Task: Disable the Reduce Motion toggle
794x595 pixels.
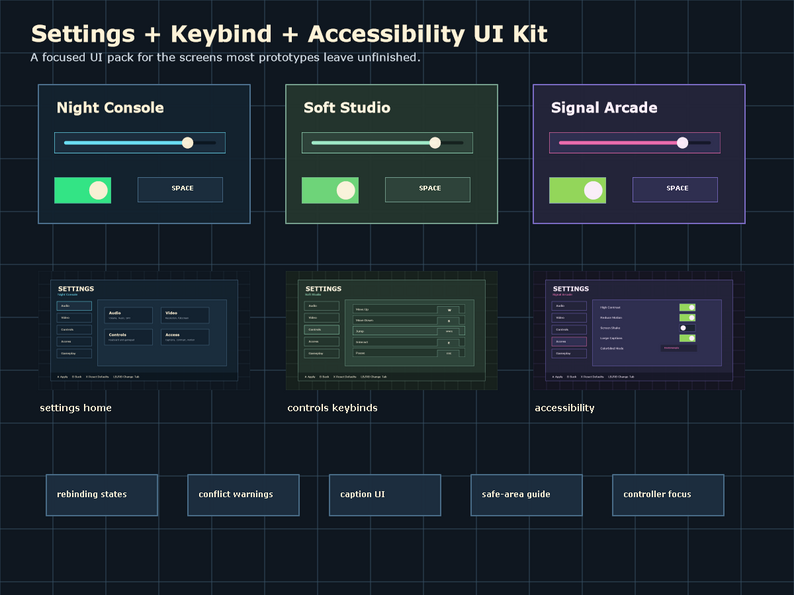Action: pyautogui.click(x=687, y=318)
